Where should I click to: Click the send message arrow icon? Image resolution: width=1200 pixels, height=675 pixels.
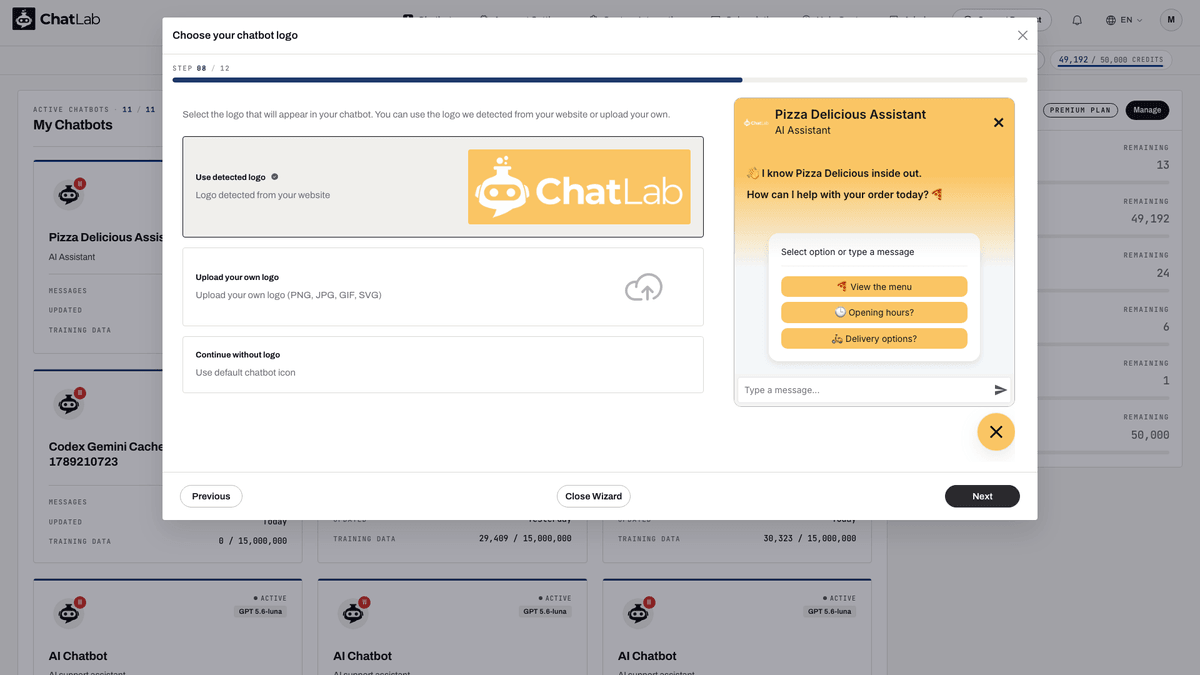pyautogui.click(x=1000, y=390)
